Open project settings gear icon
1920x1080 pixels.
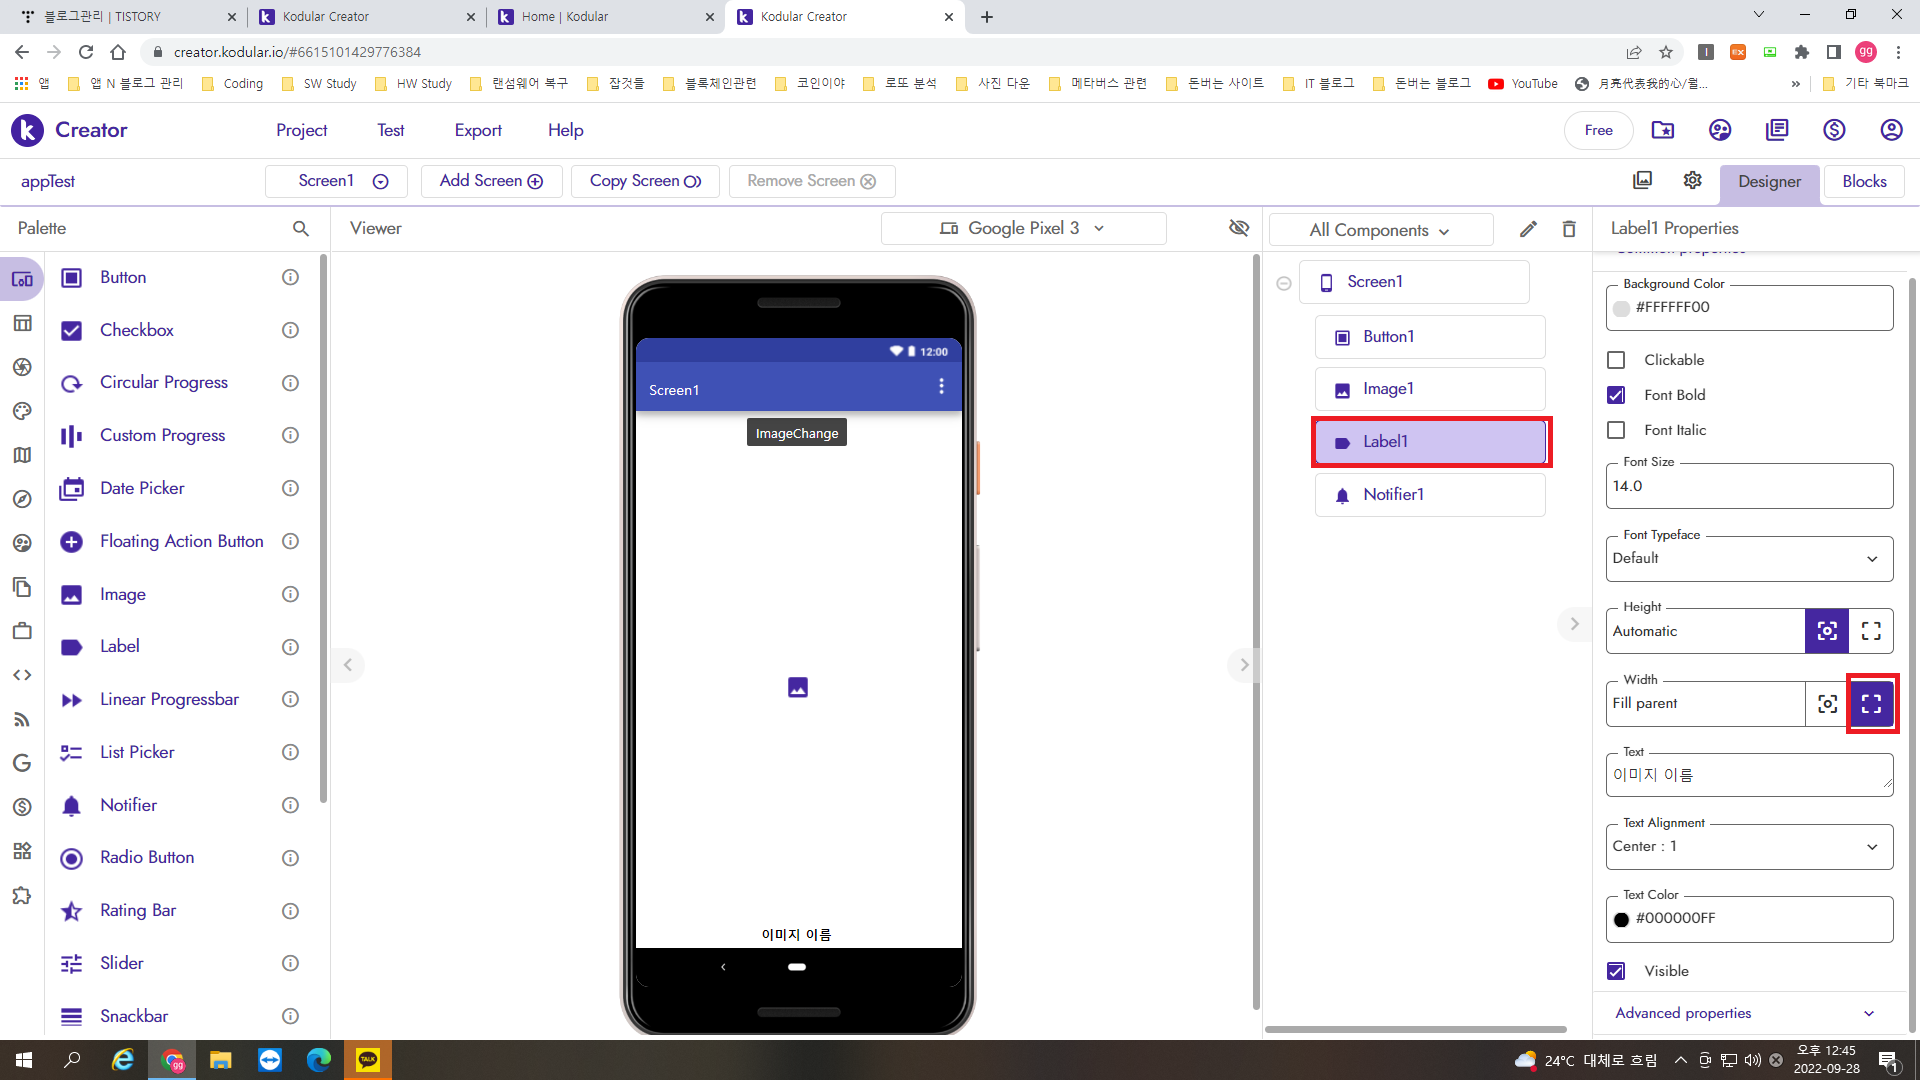coord(1692,180)
